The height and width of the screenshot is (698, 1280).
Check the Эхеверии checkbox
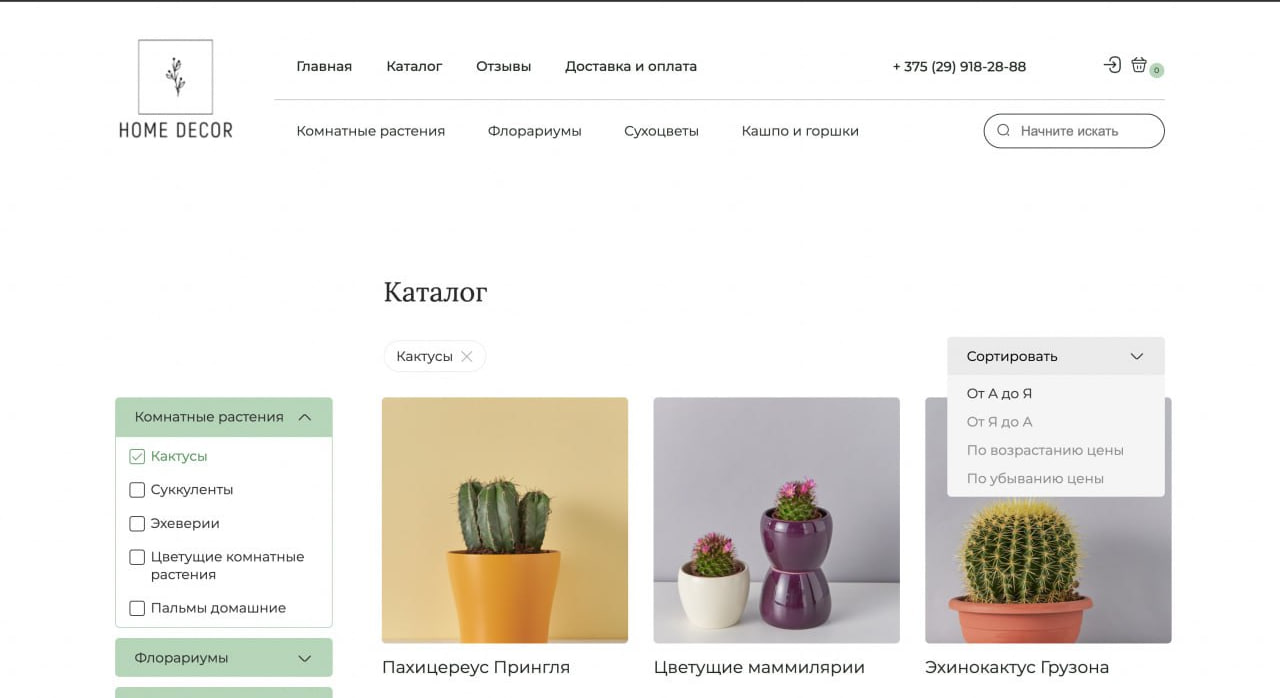tap(137, 523)
